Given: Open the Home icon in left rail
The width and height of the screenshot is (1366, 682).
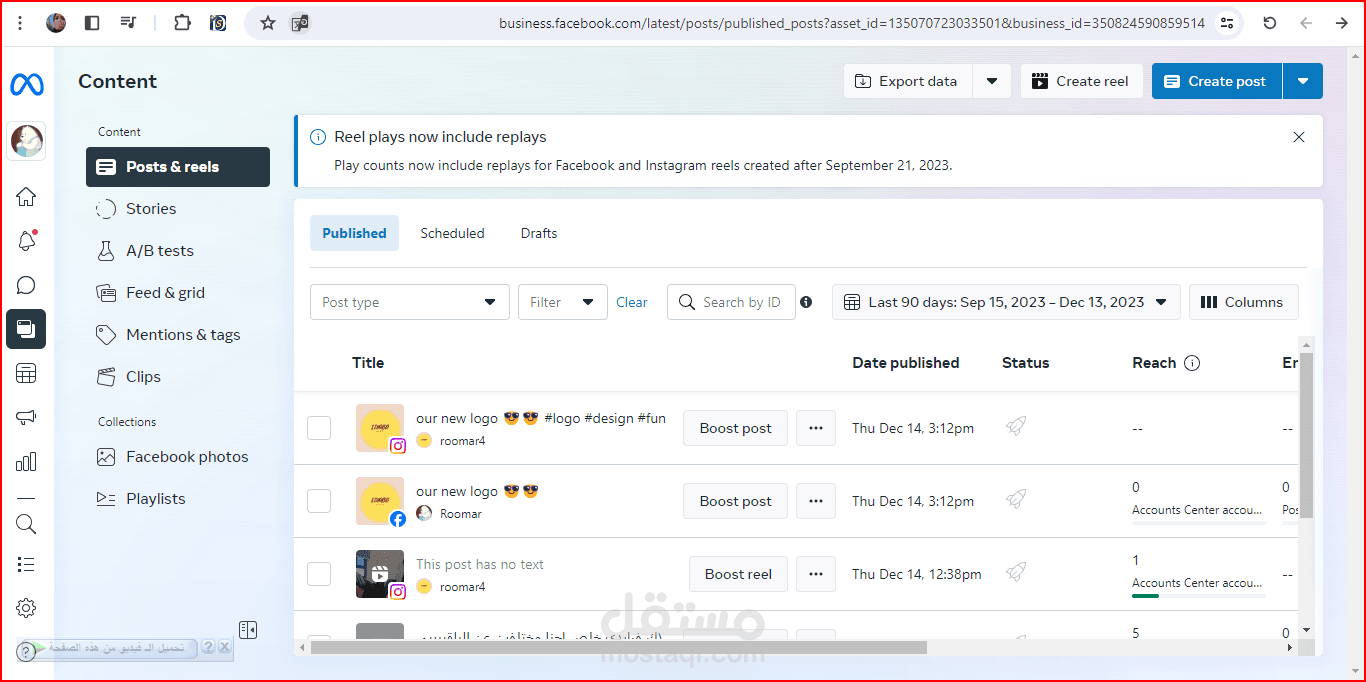Looking at the screenshot, I should pos(27,196).
